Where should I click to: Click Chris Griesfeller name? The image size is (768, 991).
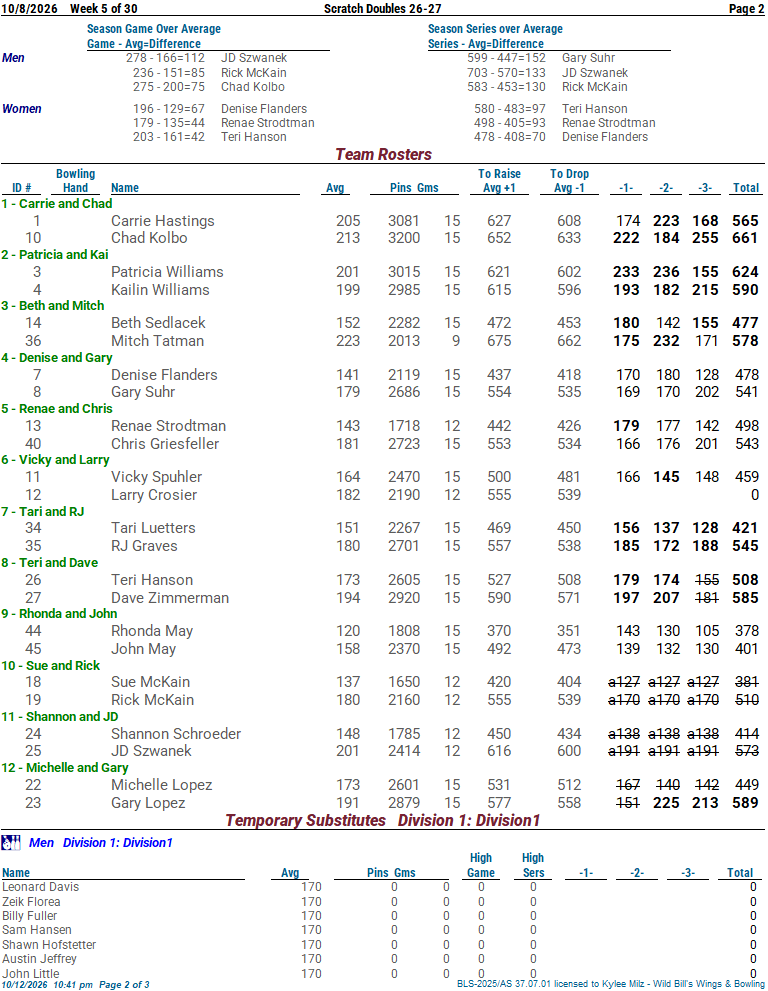point(165,444)
